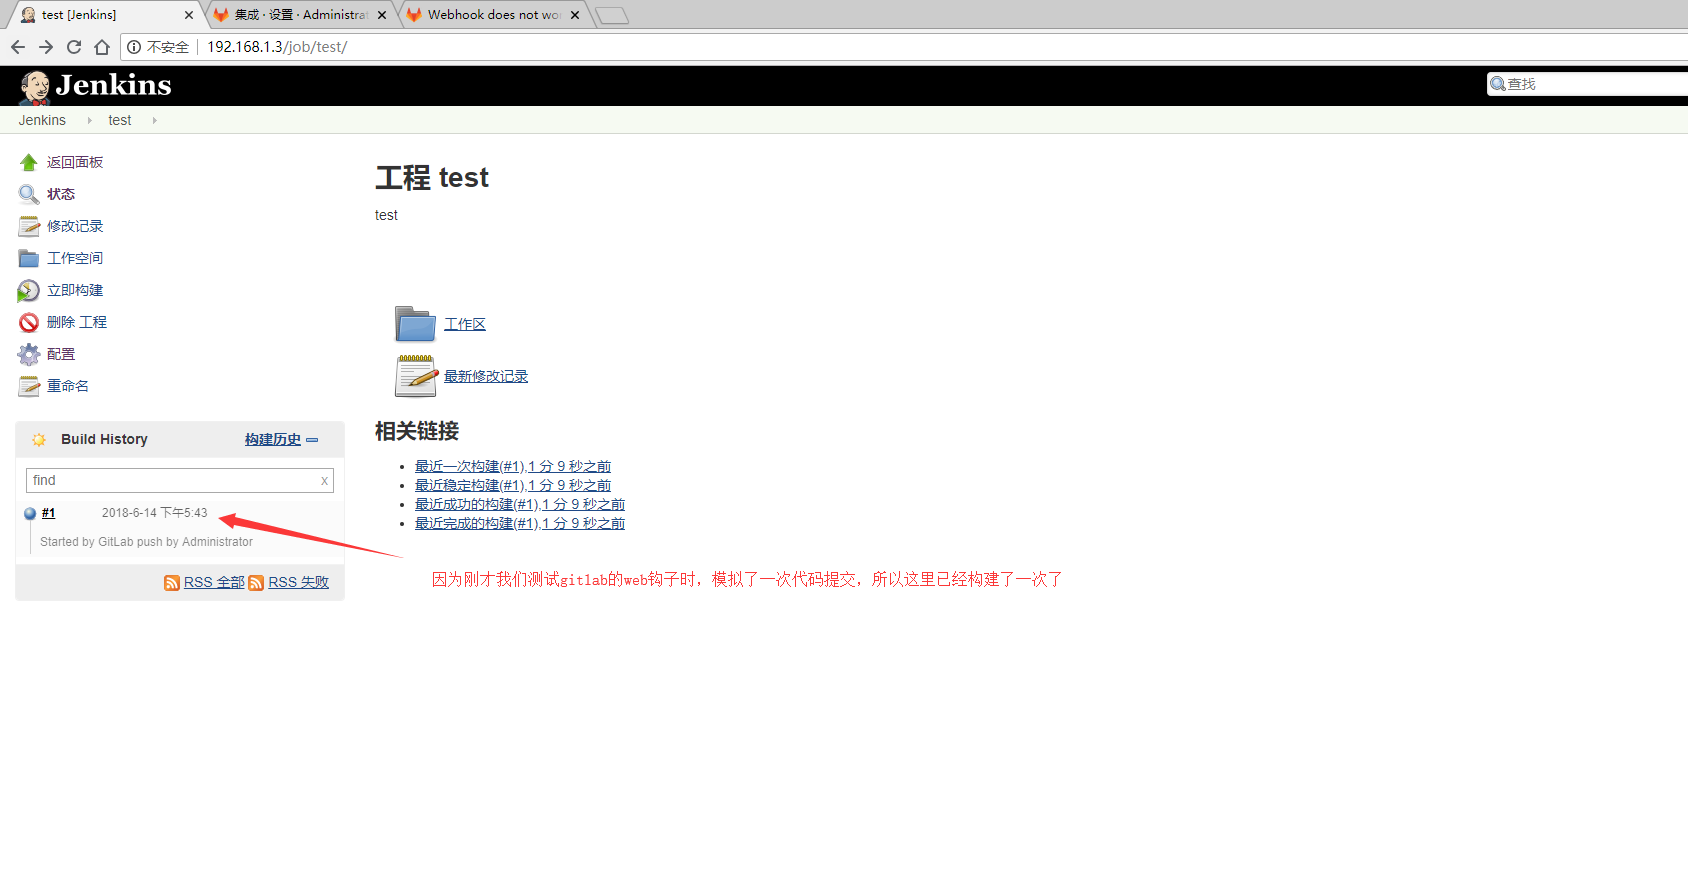
Task: Click the Jenkins butler logo icon
Action: (x=35, y=88)
